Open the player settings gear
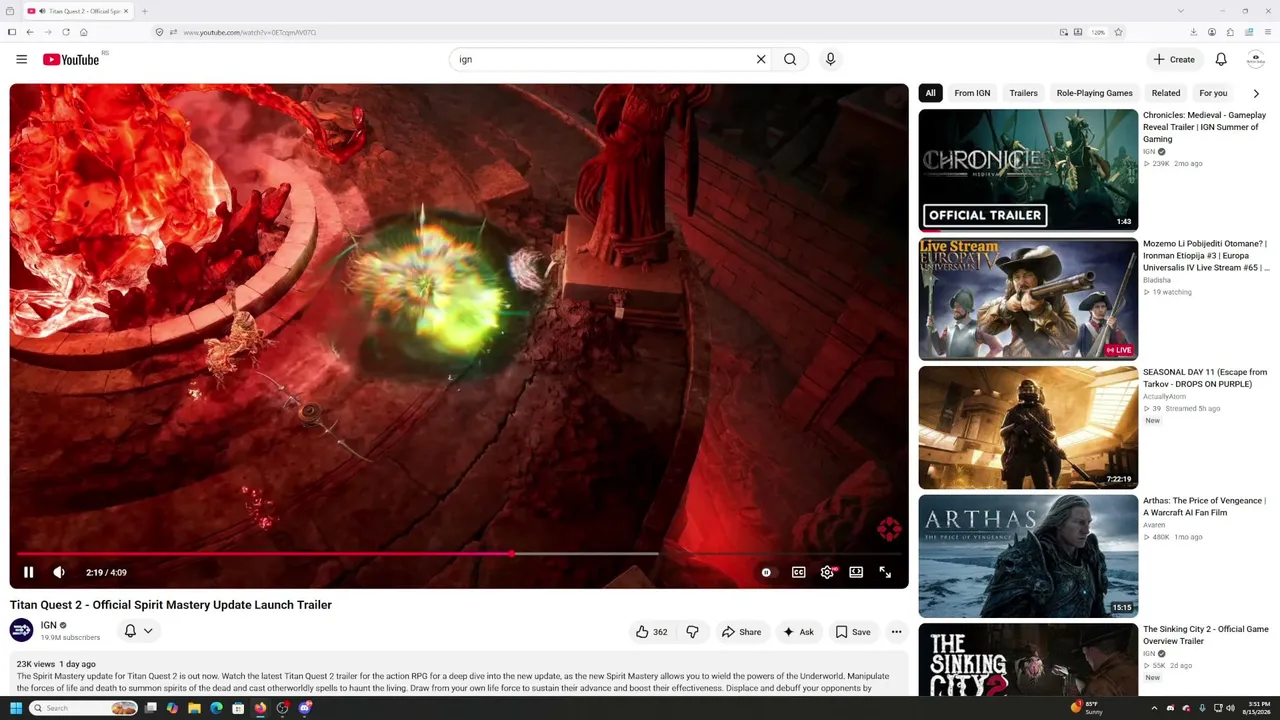1280x720 pixels. (827, 573)
